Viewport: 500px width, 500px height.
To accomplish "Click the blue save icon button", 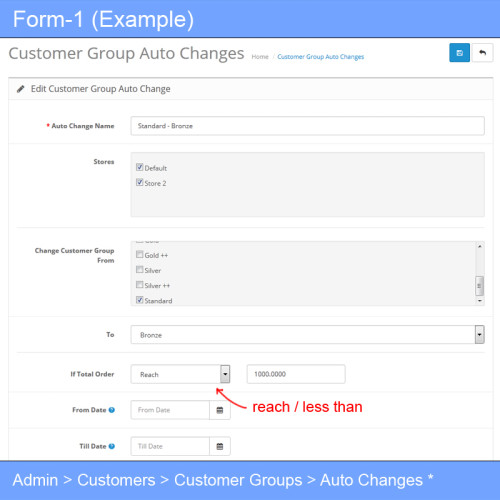I will (x=459, y=53).
